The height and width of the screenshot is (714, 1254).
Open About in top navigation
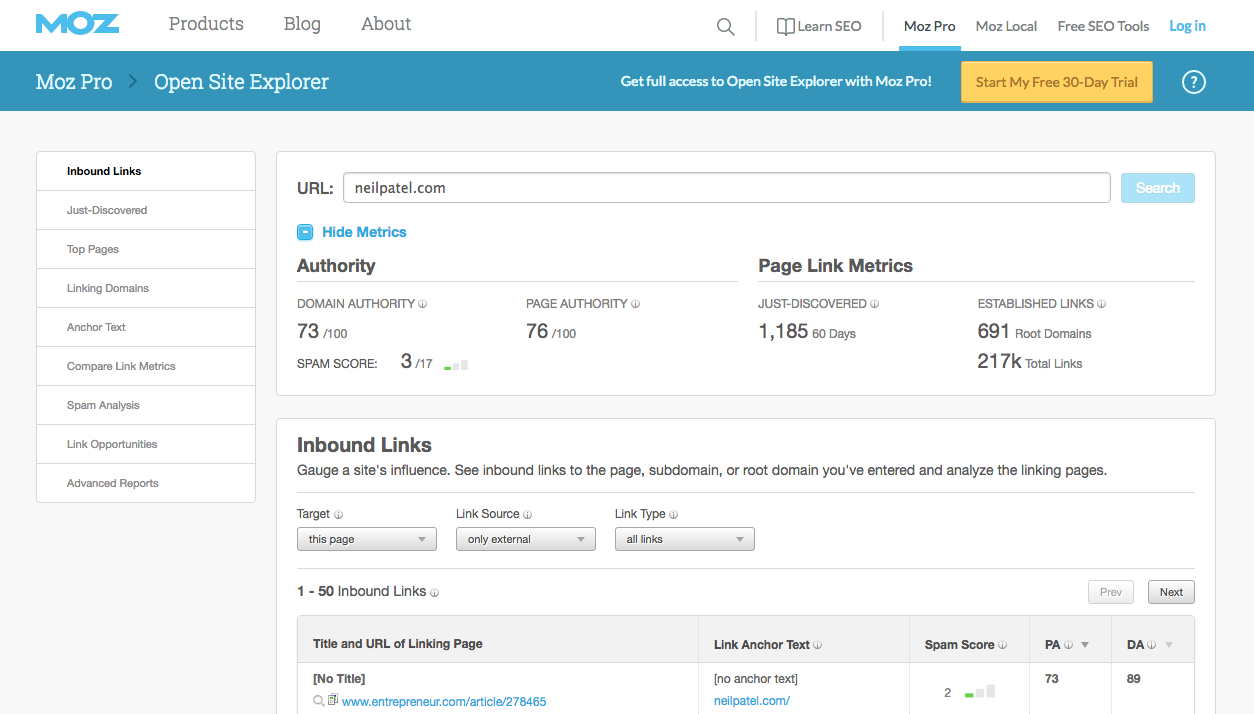386,24
